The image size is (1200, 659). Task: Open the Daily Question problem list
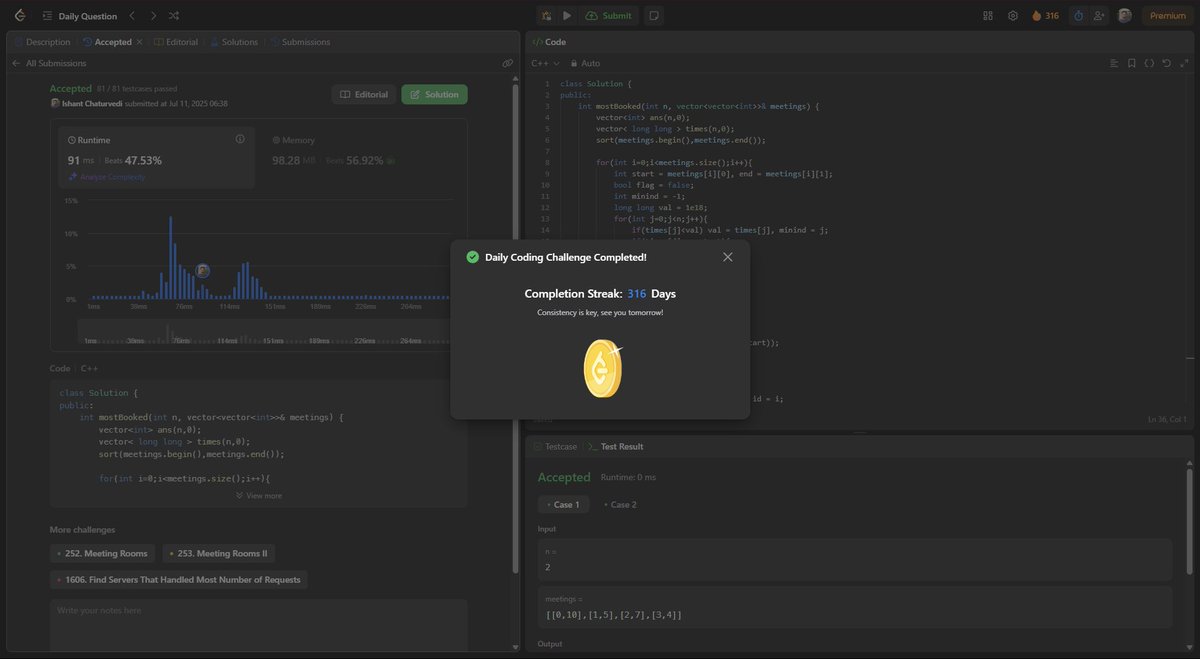(x=78, y=16)
